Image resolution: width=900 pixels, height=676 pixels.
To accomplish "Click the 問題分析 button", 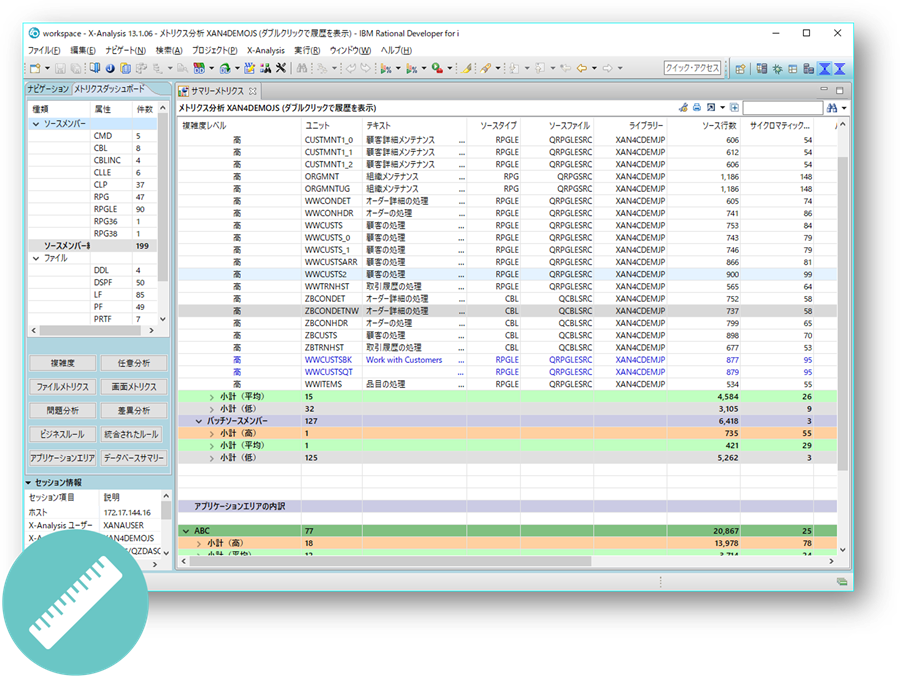I will tap(63, 411).
